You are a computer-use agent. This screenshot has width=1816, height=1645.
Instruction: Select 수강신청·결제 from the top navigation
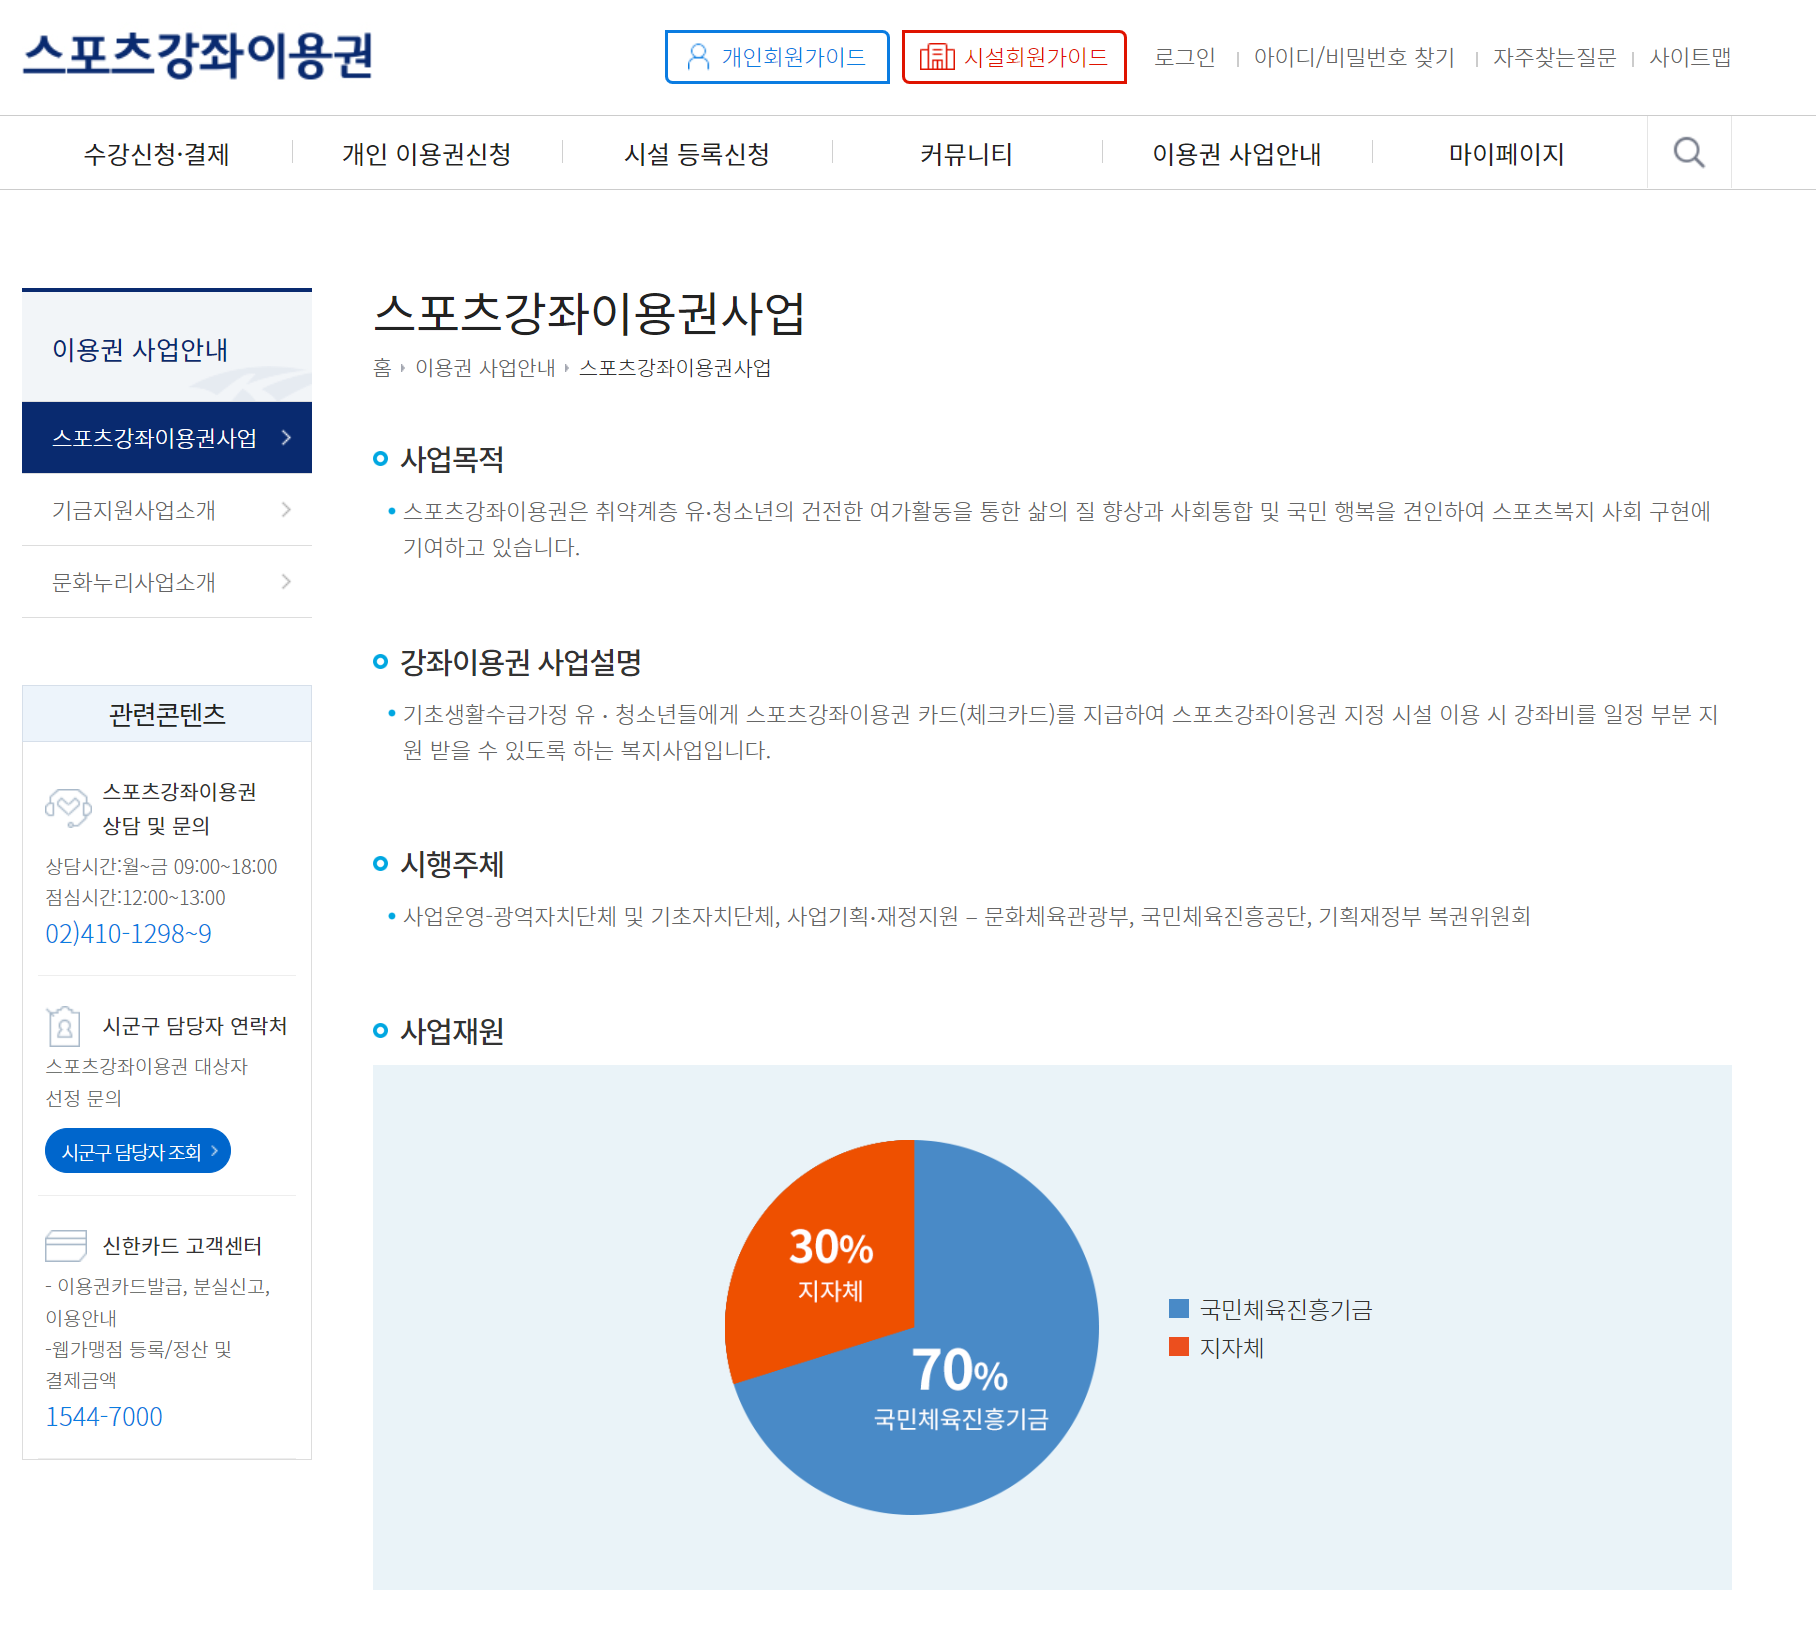point(157,153)
